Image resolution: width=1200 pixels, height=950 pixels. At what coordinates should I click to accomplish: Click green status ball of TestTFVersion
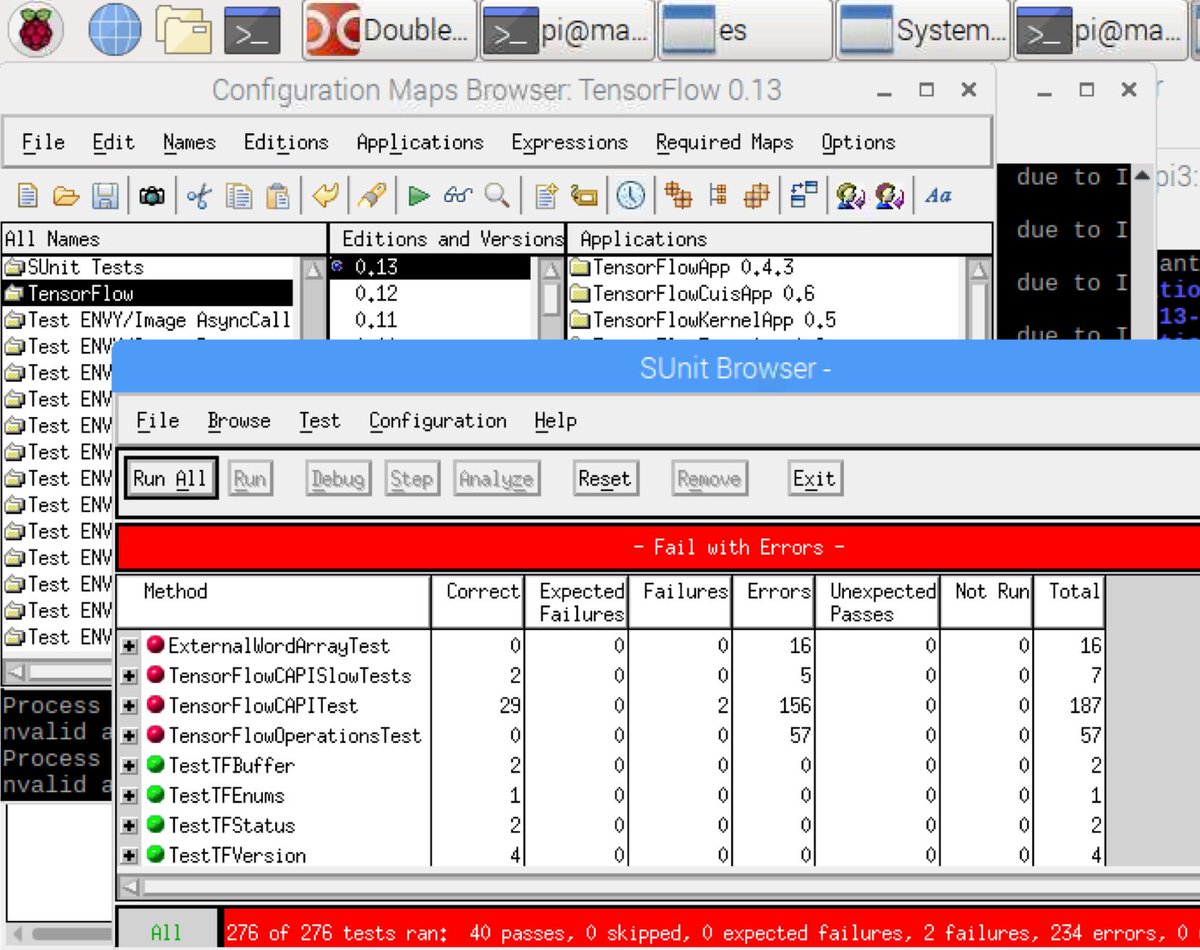(x=155, y=855)
